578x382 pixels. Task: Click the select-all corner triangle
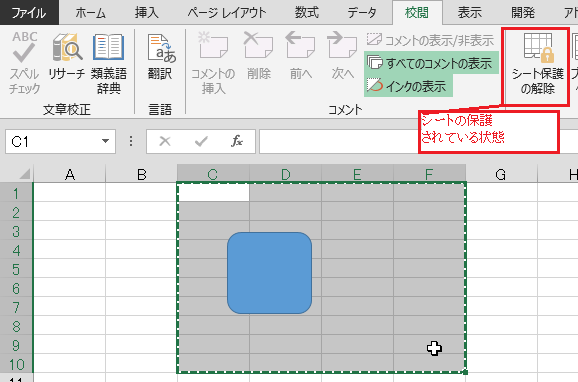[x=24, y=173]
